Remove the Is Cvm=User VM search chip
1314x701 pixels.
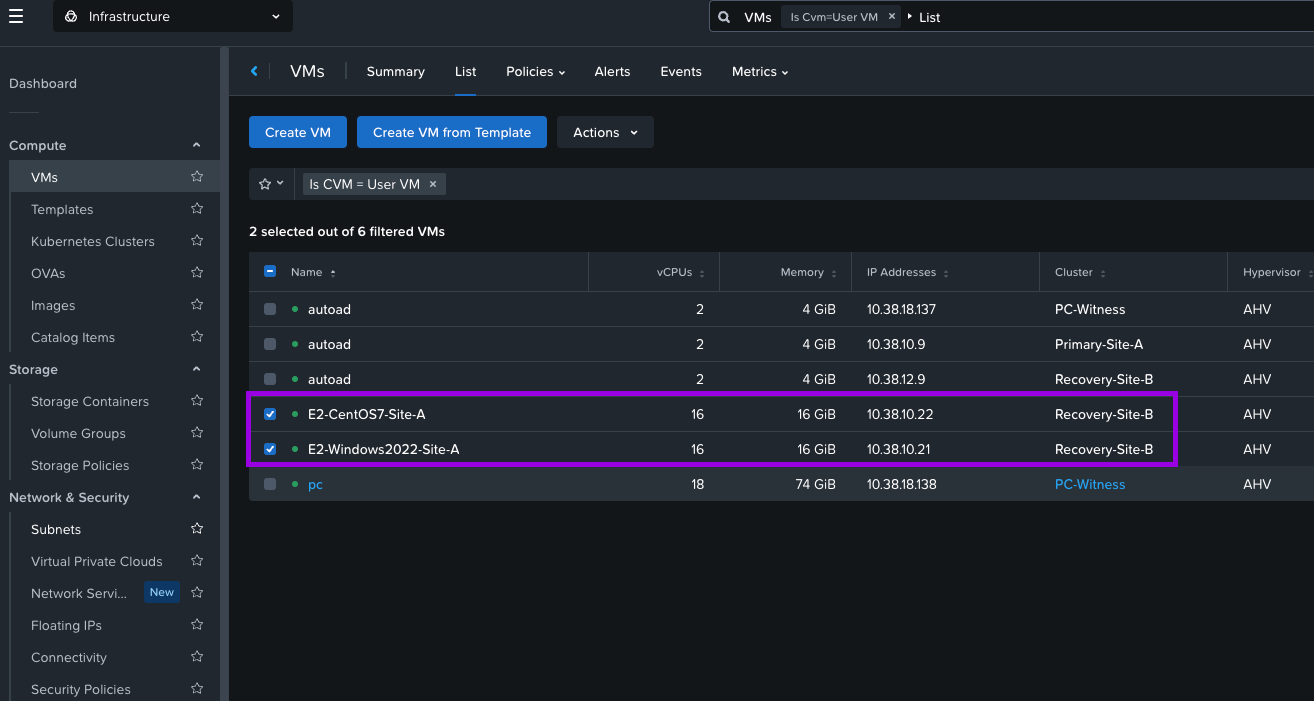[x=891, y=17]
